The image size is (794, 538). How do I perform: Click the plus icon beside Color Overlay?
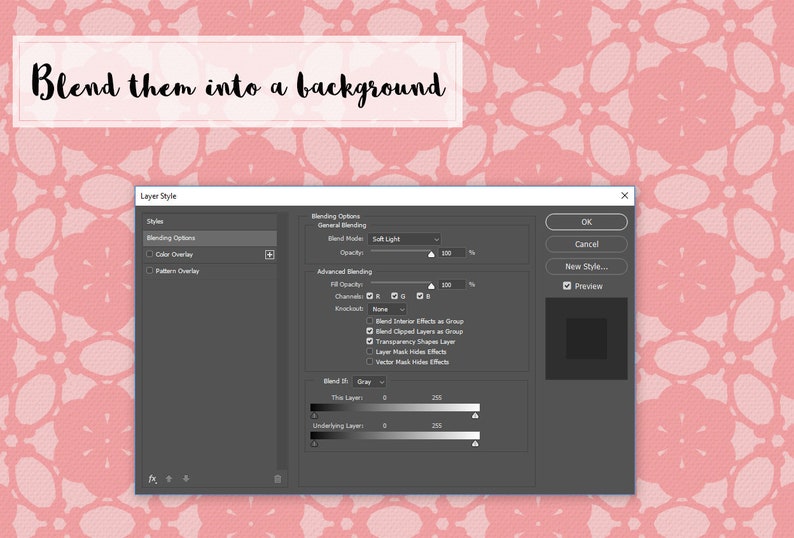269,254
